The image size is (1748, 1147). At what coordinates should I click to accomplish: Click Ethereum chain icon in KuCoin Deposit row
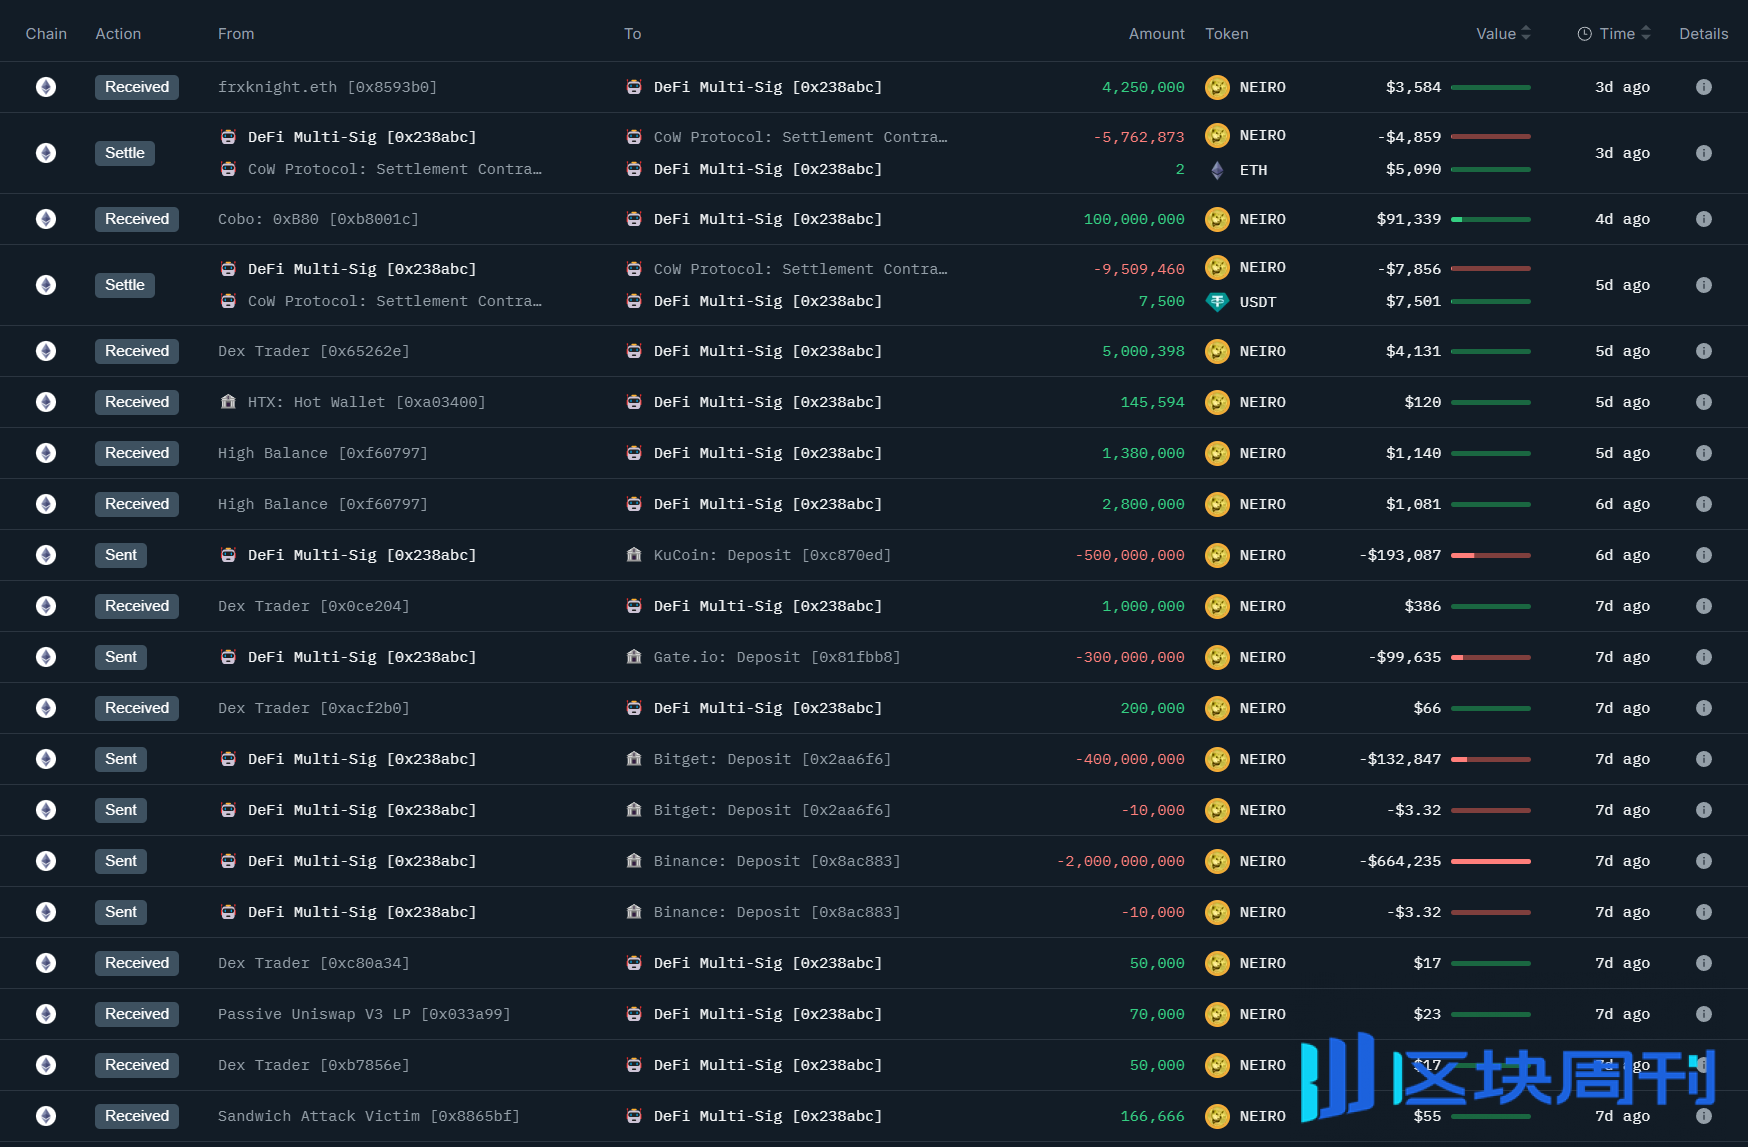46,555
